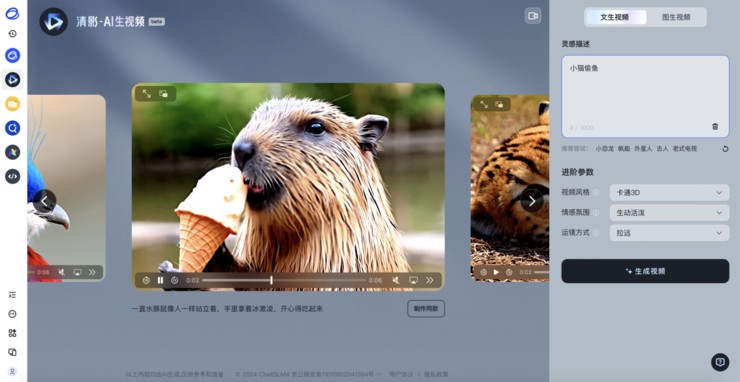
Task: Show the previous video with left arrow
Action: click(x=44, y=202)
